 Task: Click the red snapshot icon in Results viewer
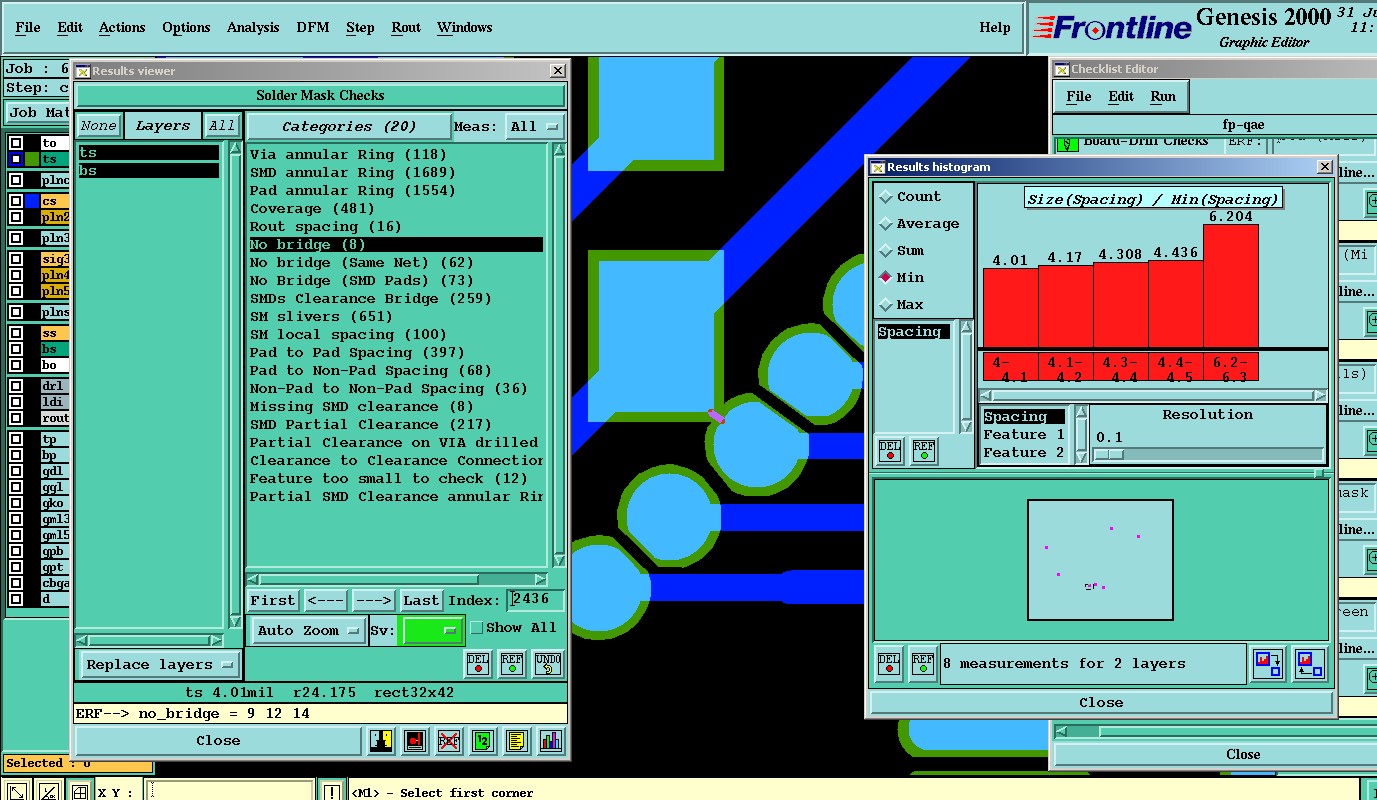click(416, 741)
